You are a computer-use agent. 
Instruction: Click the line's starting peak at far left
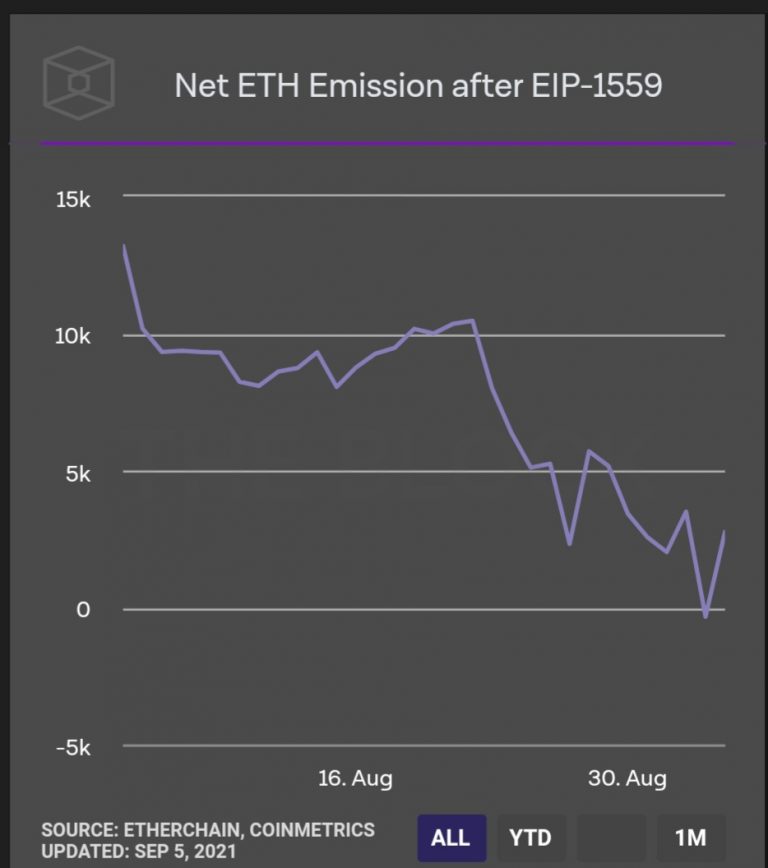pos(124,246)
